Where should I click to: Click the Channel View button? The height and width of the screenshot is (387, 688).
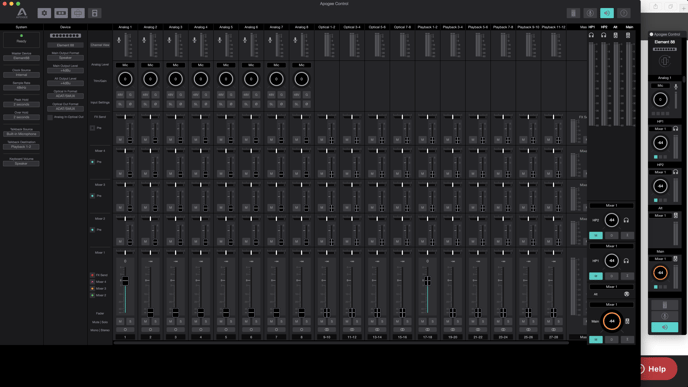point(100,45)
